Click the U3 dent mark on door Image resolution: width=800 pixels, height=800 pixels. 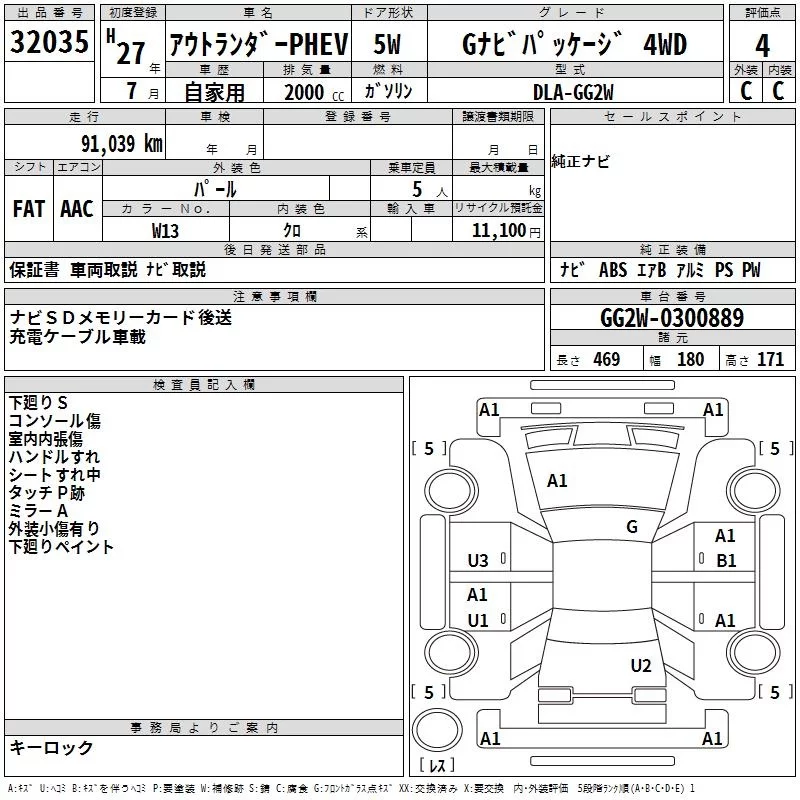pyautogui.click(x=478, y=561)
